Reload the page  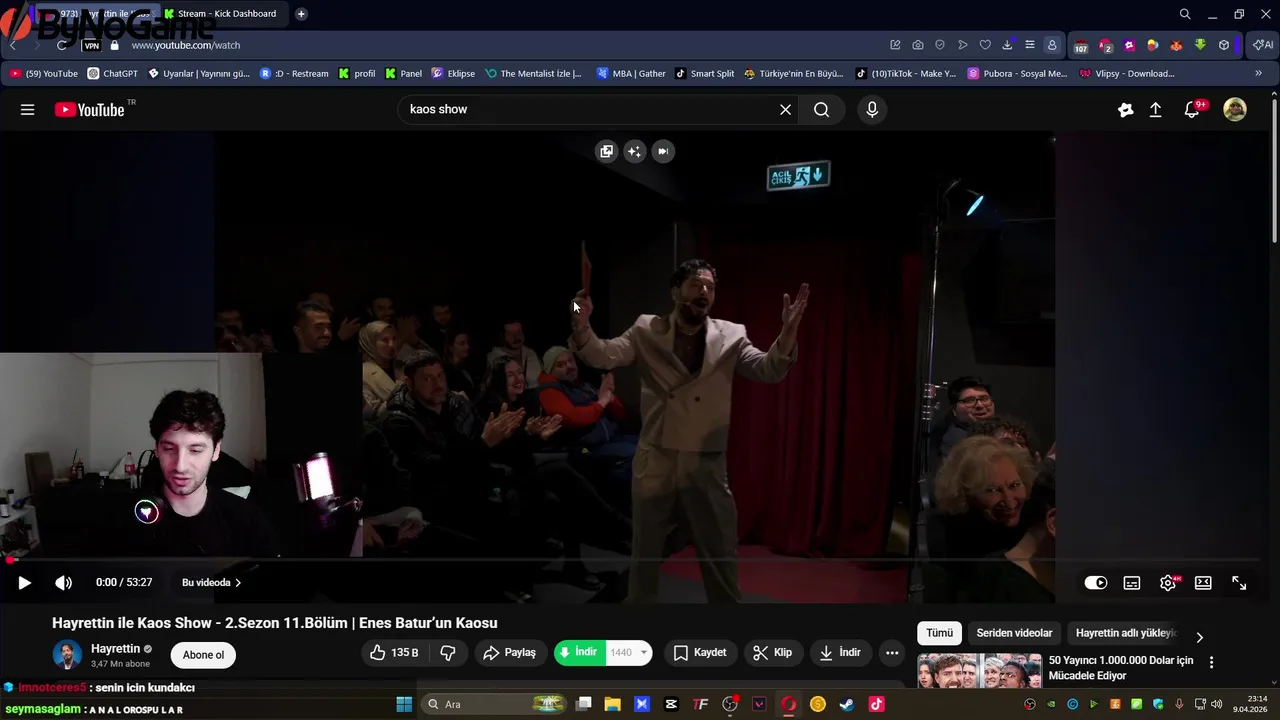point(62,45)
